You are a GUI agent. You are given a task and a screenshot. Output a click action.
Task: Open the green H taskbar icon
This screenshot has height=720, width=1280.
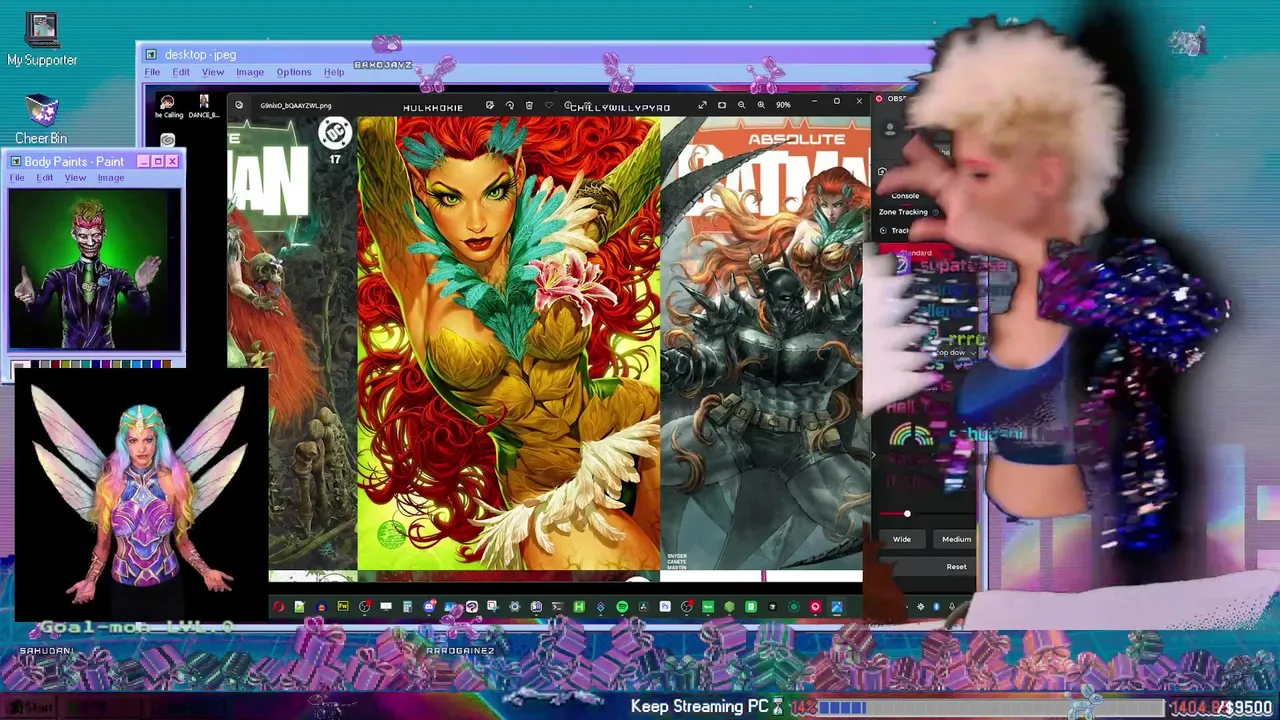coord(579,607)
